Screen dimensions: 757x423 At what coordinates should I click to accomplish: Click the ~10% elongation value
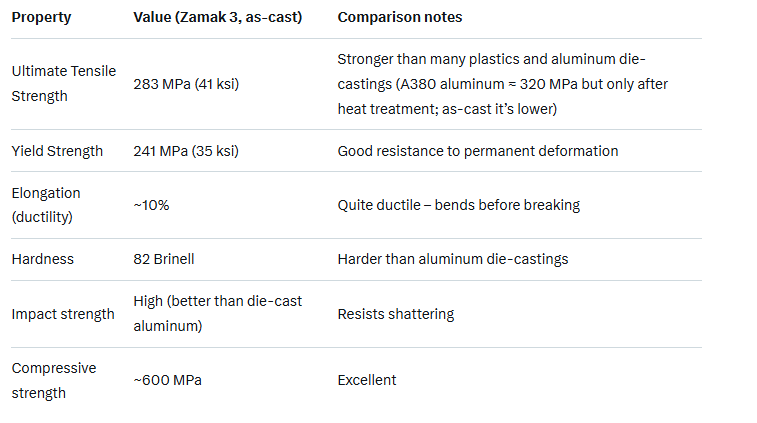152,205
